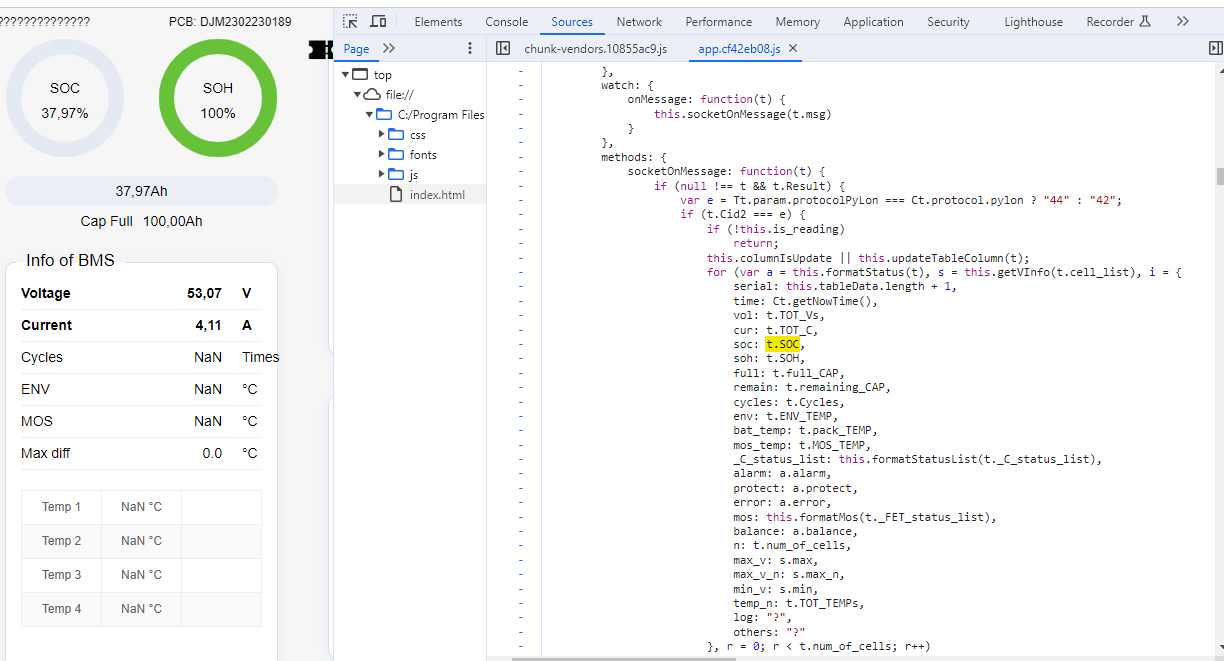The image size is (1224, 661).
Task: Click the Temp 2 cell
Action: tap(62, 541)
